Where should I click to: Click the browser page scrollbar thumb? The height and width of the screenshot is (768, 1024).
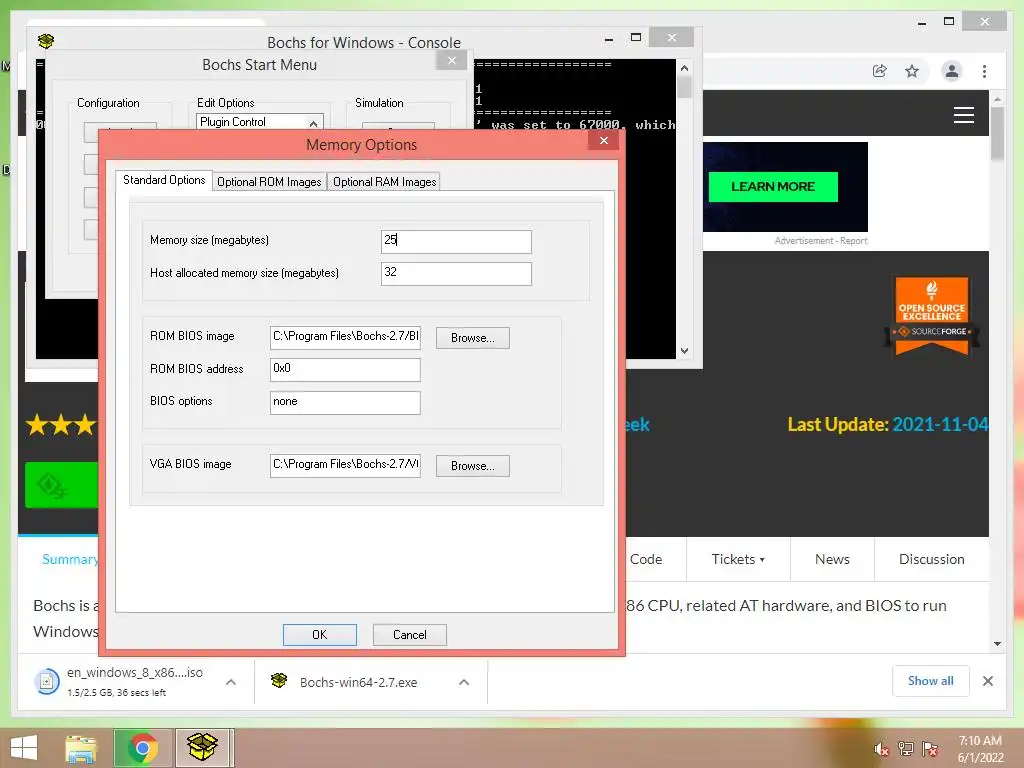pos(997,133)
